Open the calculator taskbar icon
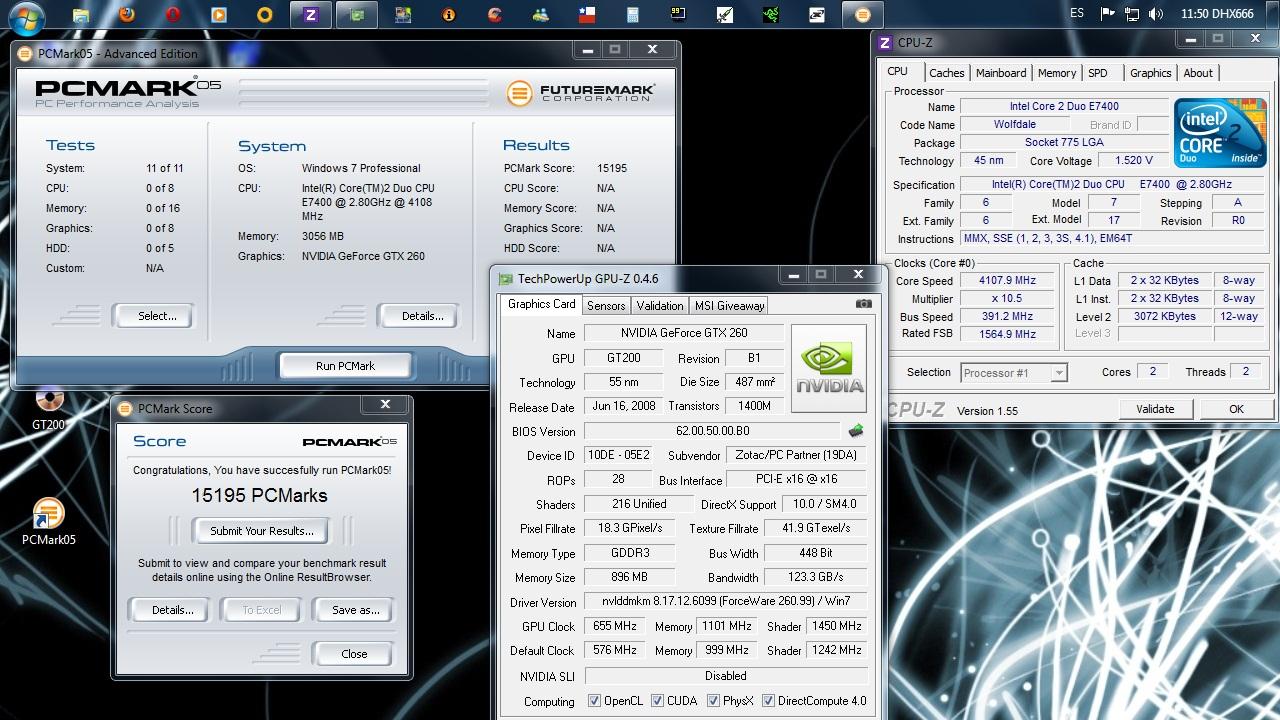Image resolution: width=1280 pixels, height=720 pixels. tap(633, 15)
